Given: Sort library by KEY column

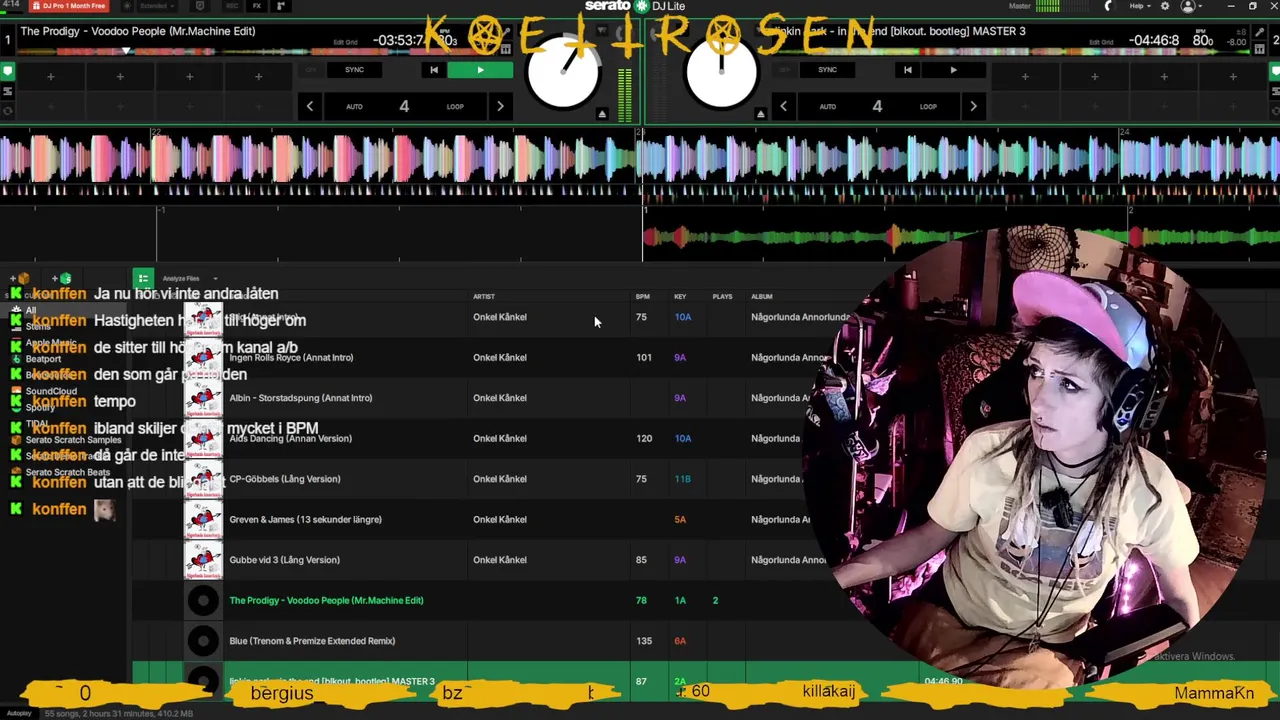Looking at the screenshot, I should coord(680,297).
